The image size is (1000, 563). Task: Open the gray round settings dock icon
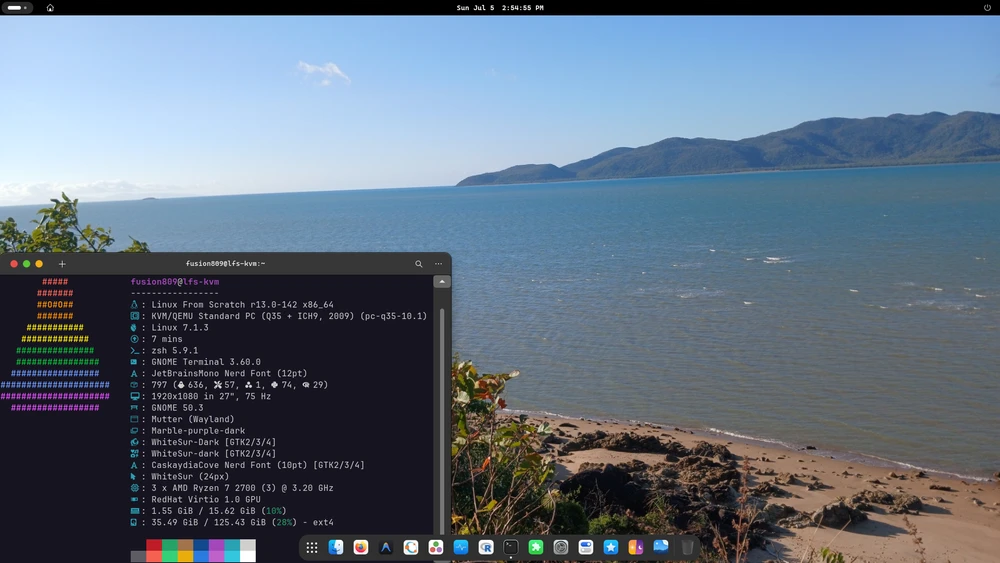point(561,547)
